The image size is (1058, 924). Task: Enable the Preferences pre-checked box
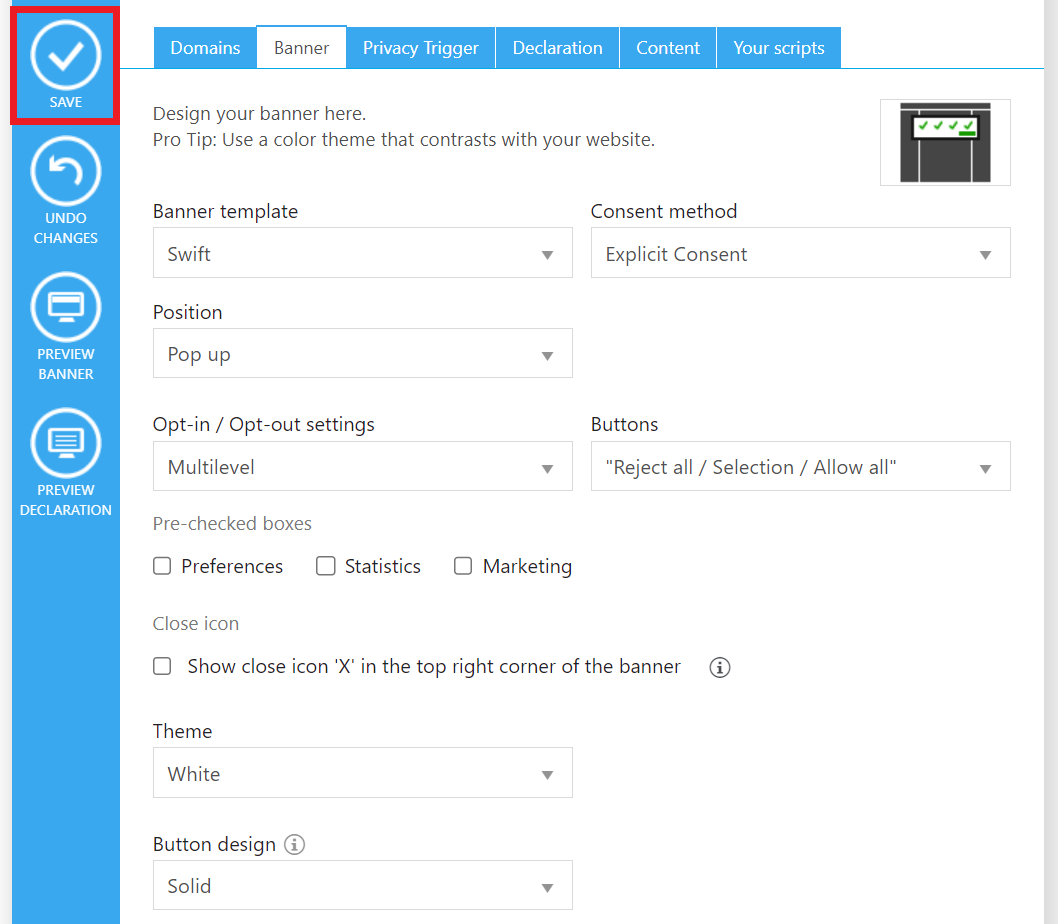tap(162, 567)
